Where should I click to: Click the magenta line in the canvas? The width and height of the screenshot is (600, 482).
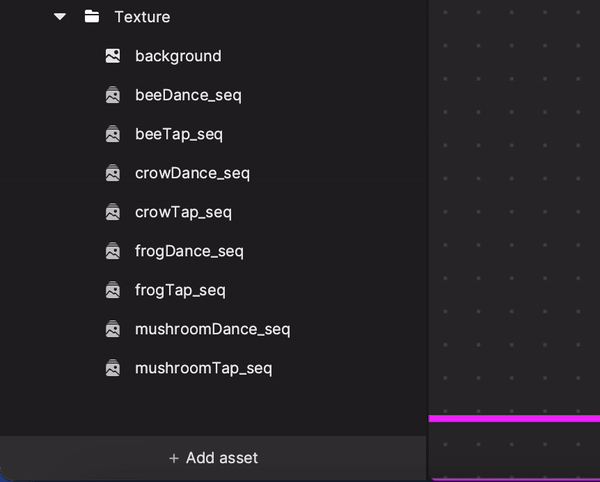pos(514,418)
